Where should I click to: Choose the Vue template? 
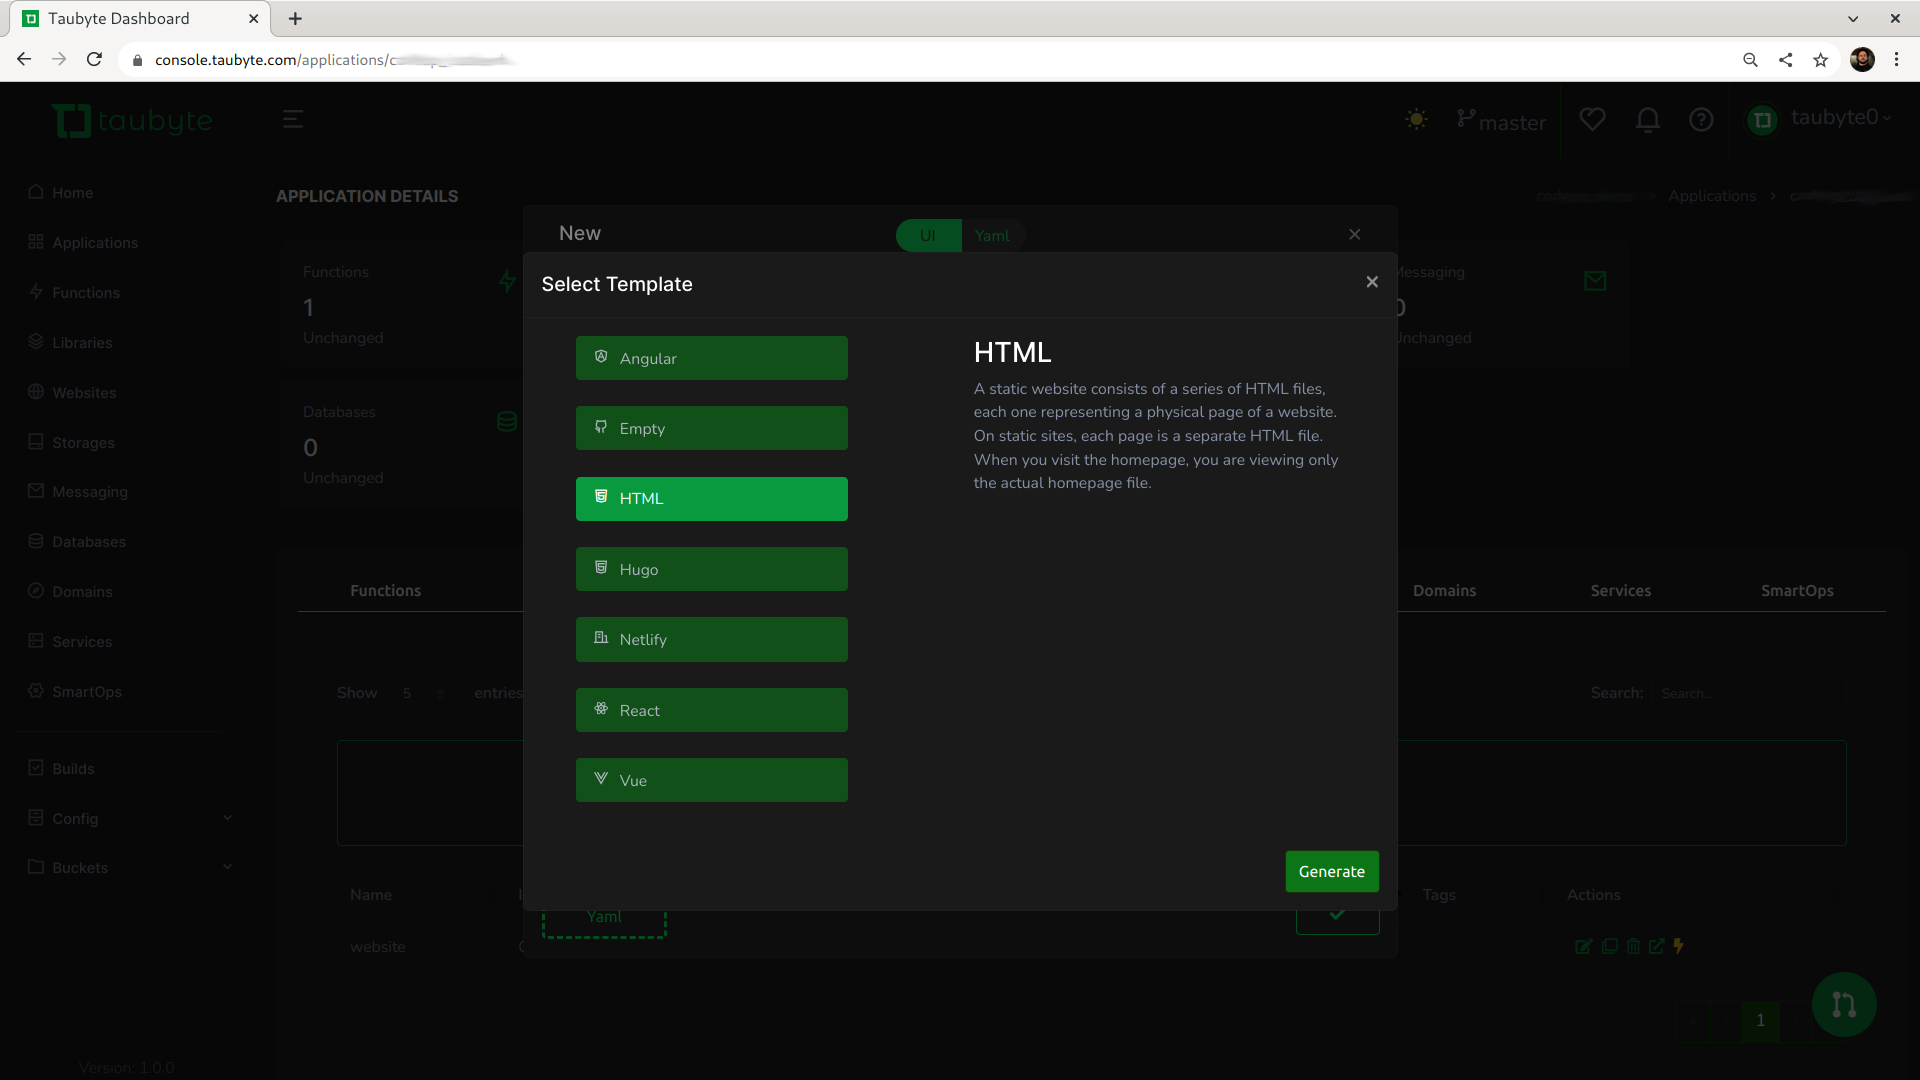click(x=711, y=780)
